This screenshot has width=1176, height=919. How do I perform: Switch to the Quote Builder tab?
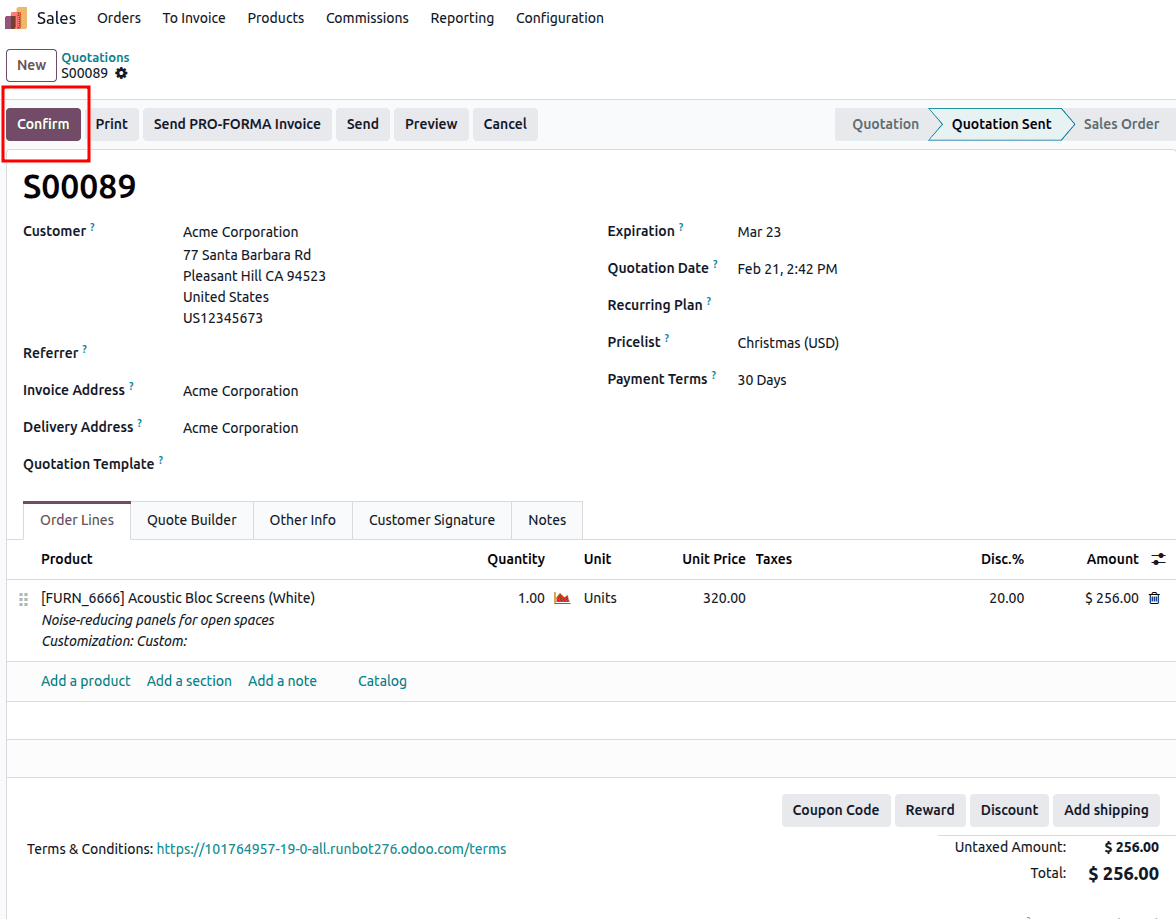point(191,520)
